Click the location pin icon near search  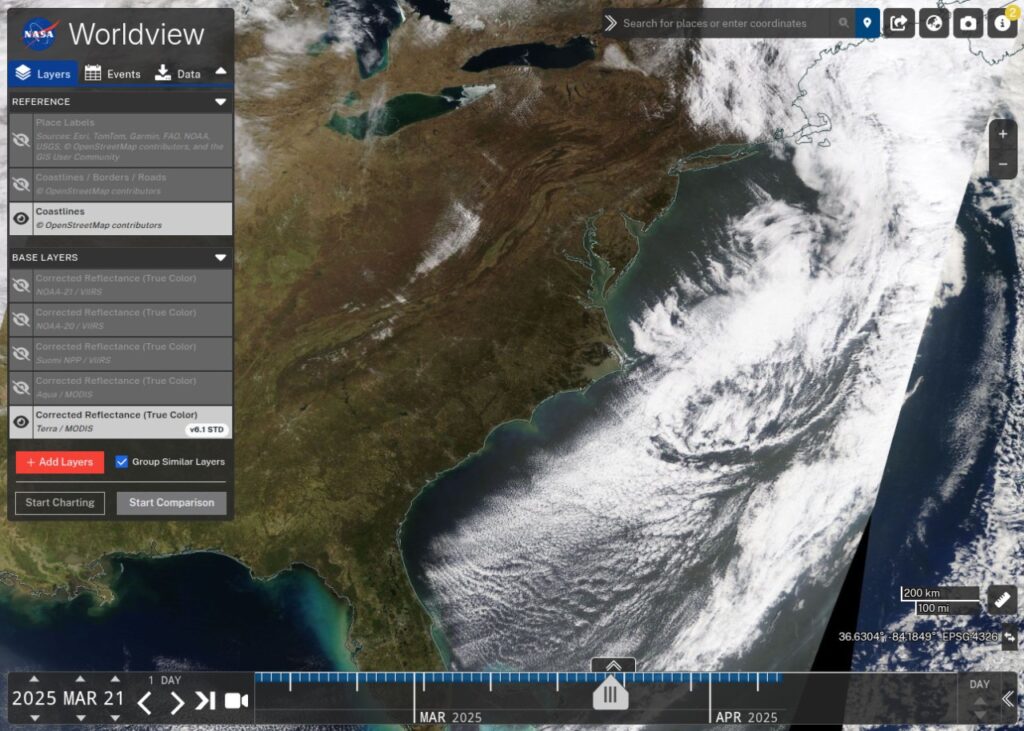point(866,22)
